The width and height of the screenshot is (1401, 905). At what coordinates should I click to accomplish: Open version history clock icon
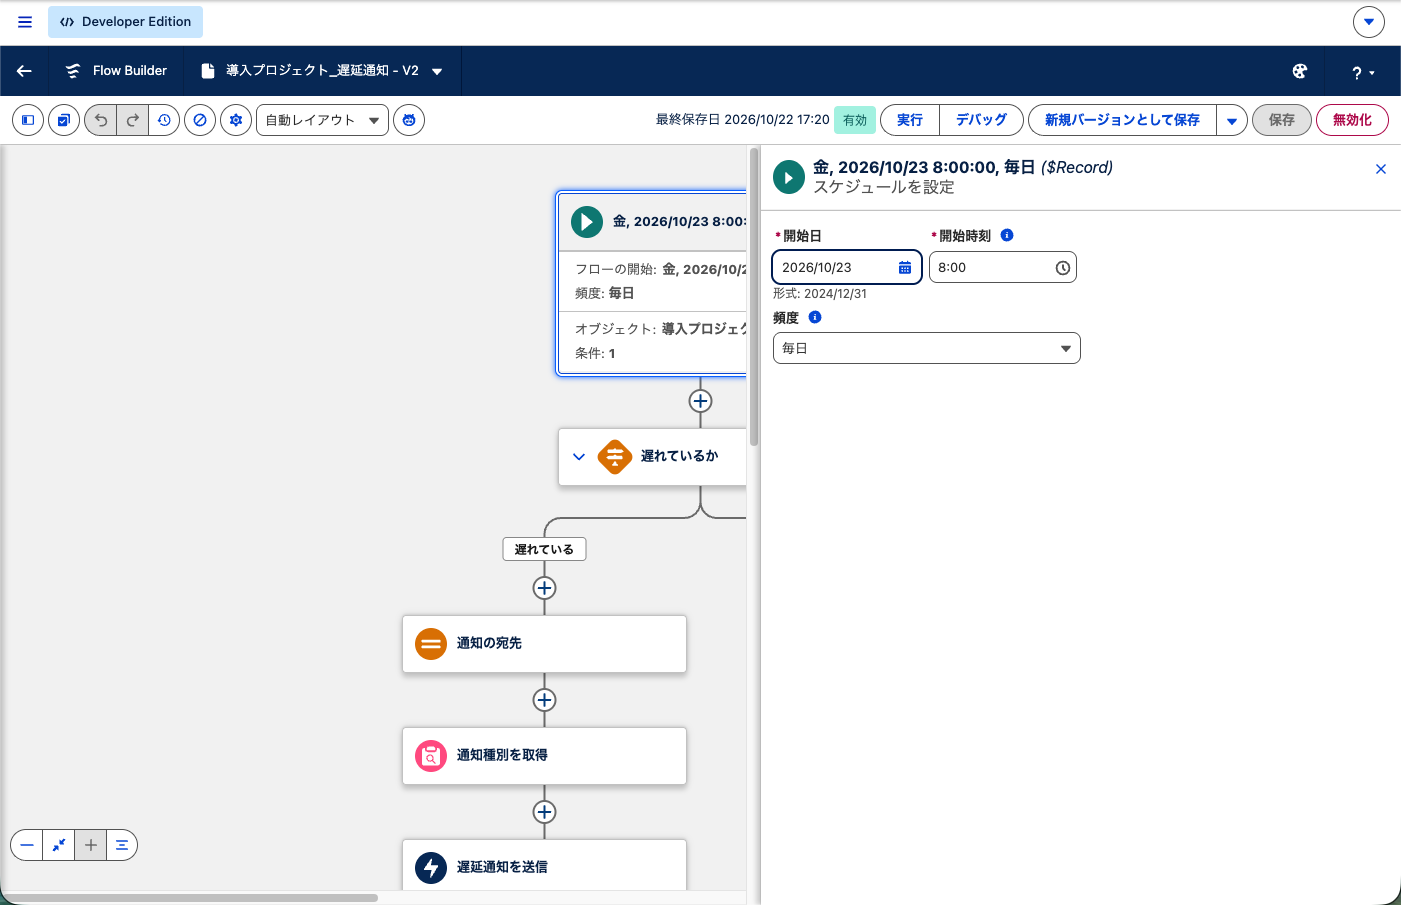click(164, 120)
